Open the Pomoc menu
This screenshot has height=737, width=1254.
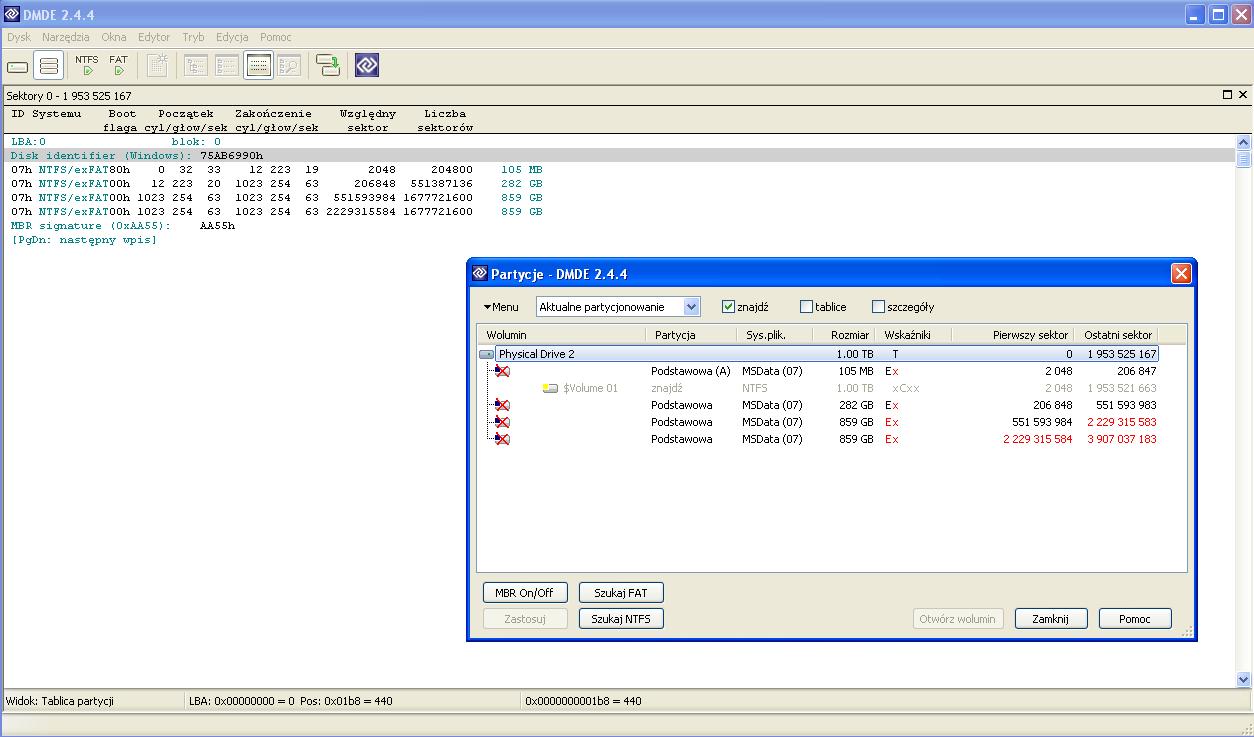[276, 37]
